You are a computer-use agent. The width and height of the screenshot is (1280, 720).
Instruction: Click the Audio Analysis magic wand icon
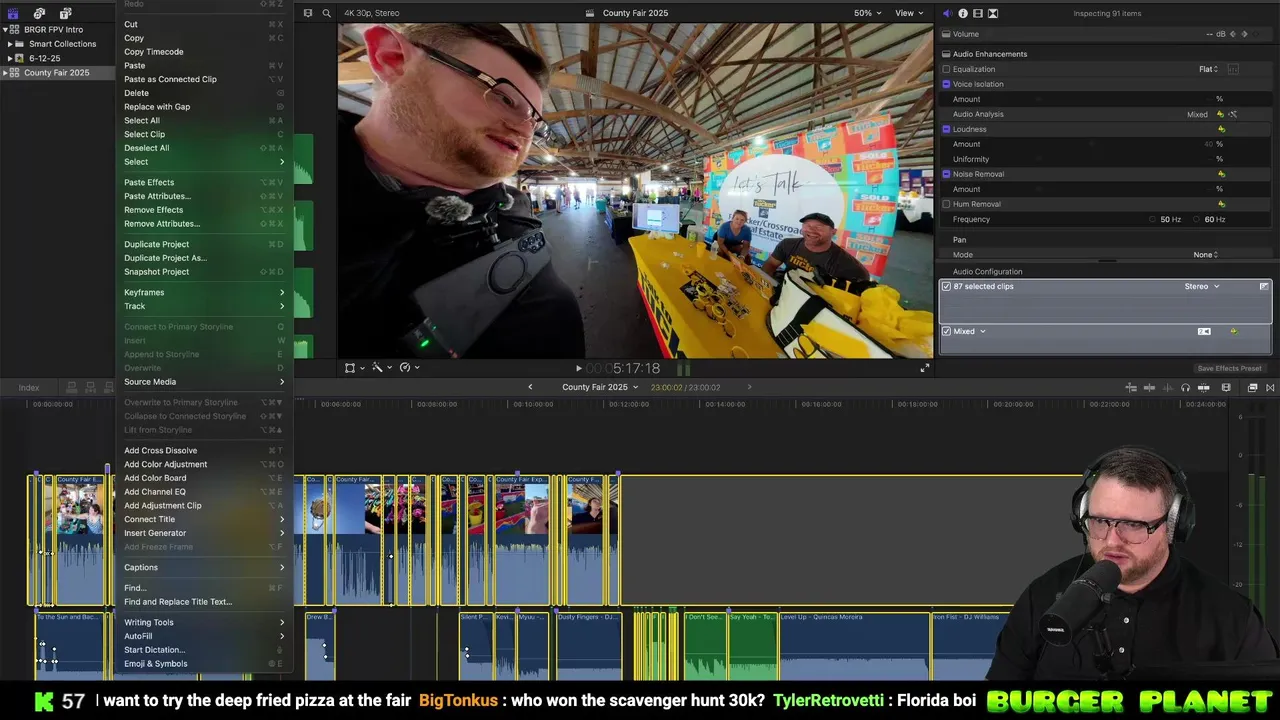1233,114
